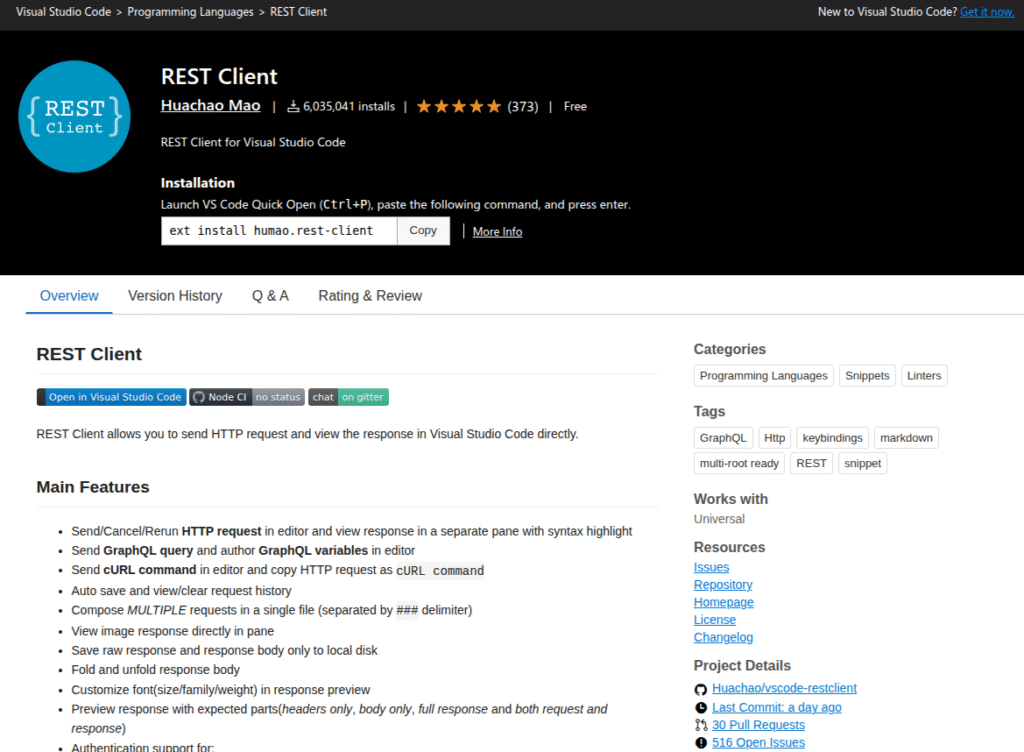Screen dimensions: 1024x752
Task: Go to Programming Languages breadcrumb
Action: tap(190, 12)
